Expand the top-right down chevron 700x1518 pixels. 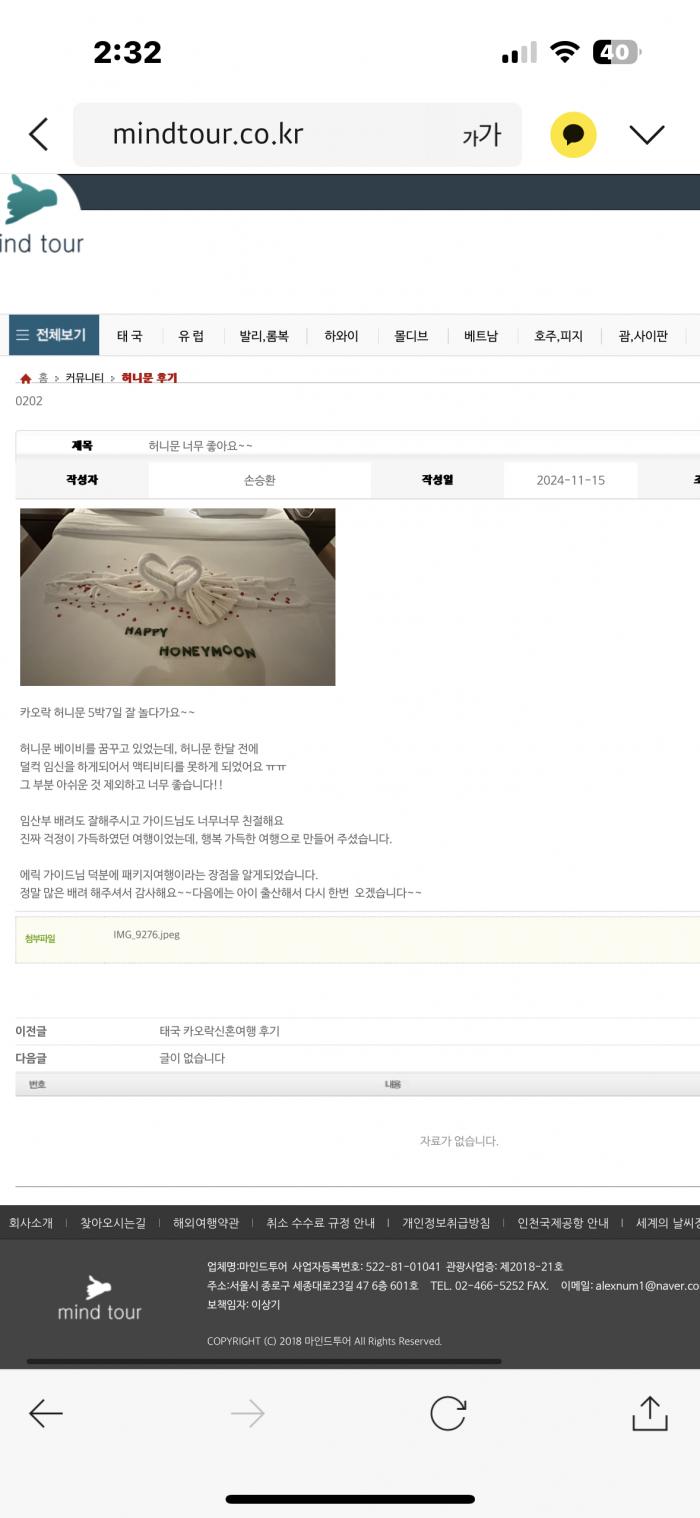click(647, 134)
